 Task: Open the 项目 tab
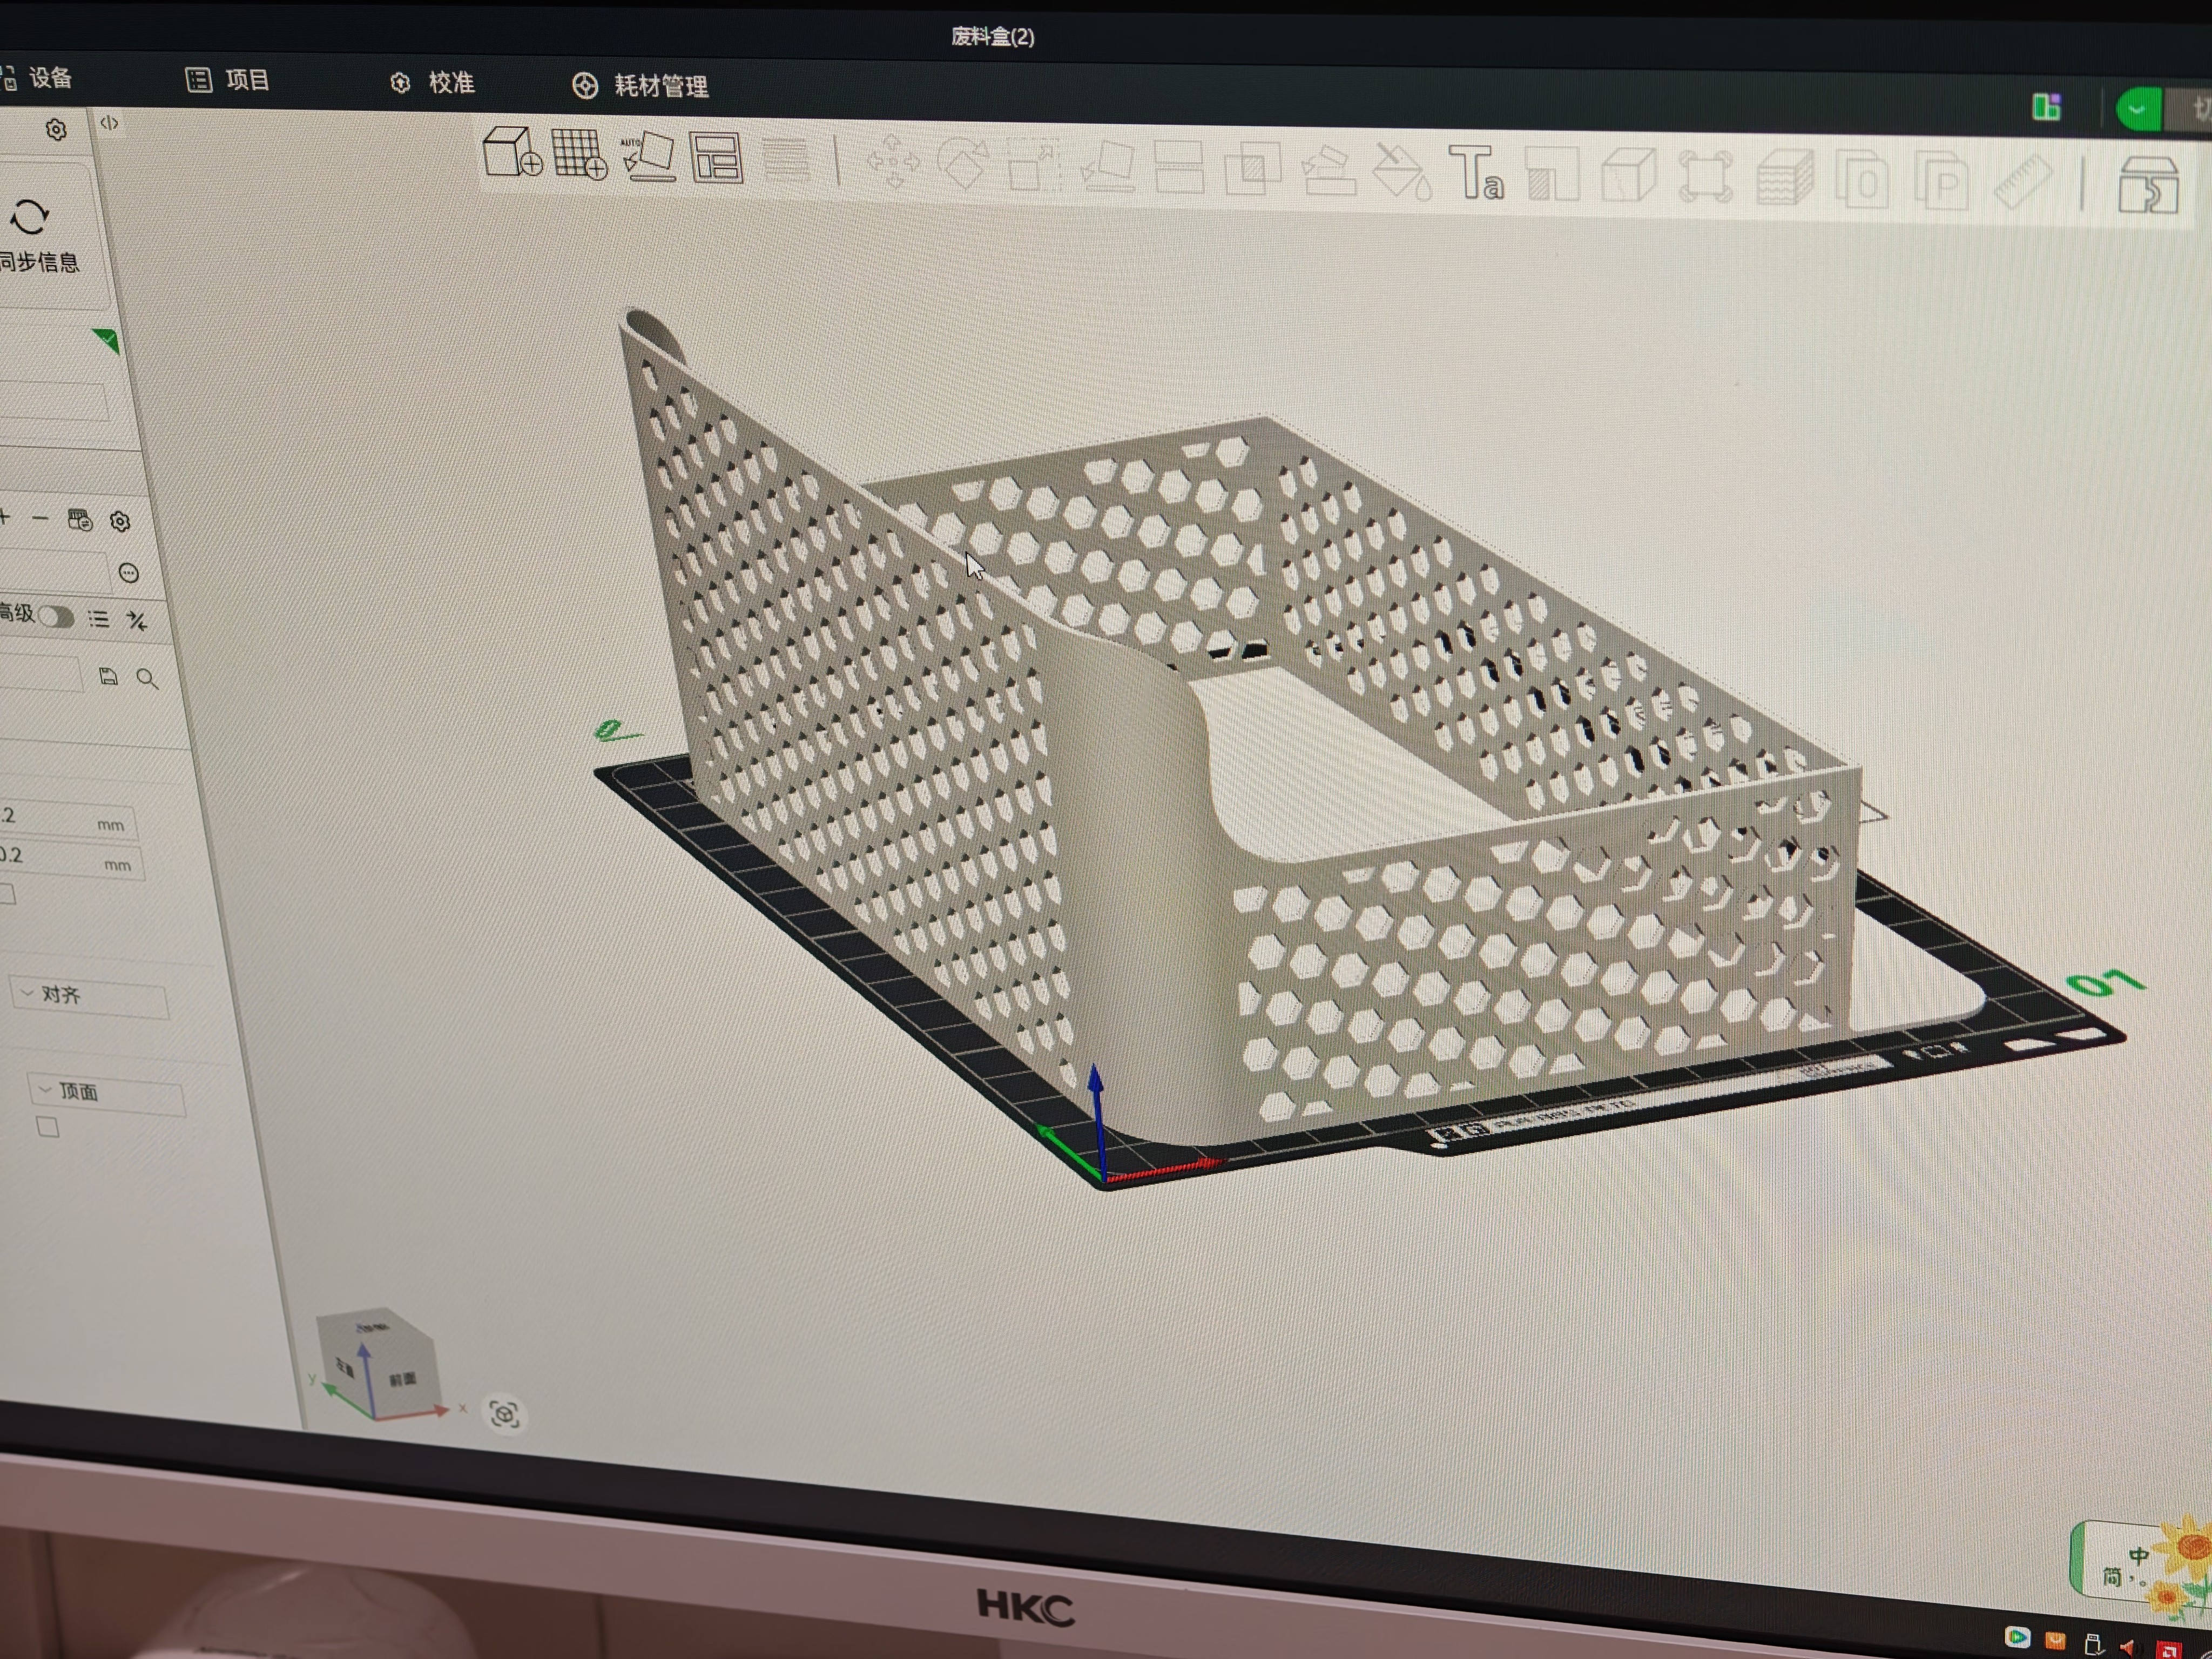click(228, 80)
